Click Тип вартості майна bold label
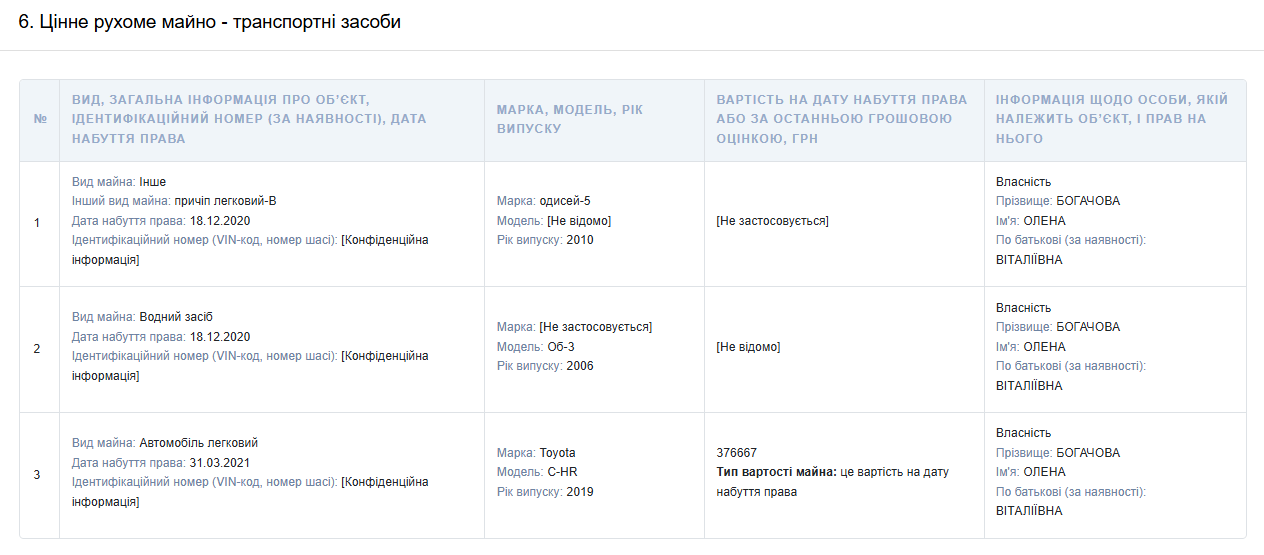 point(777,472)
